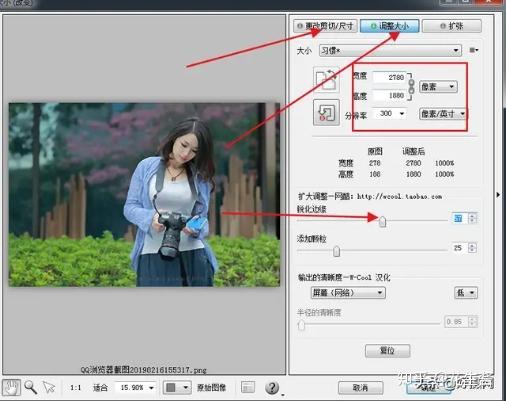Open the 更改剪切/尺寸 tab
This screenshot has height=401, width=506.
325,26
